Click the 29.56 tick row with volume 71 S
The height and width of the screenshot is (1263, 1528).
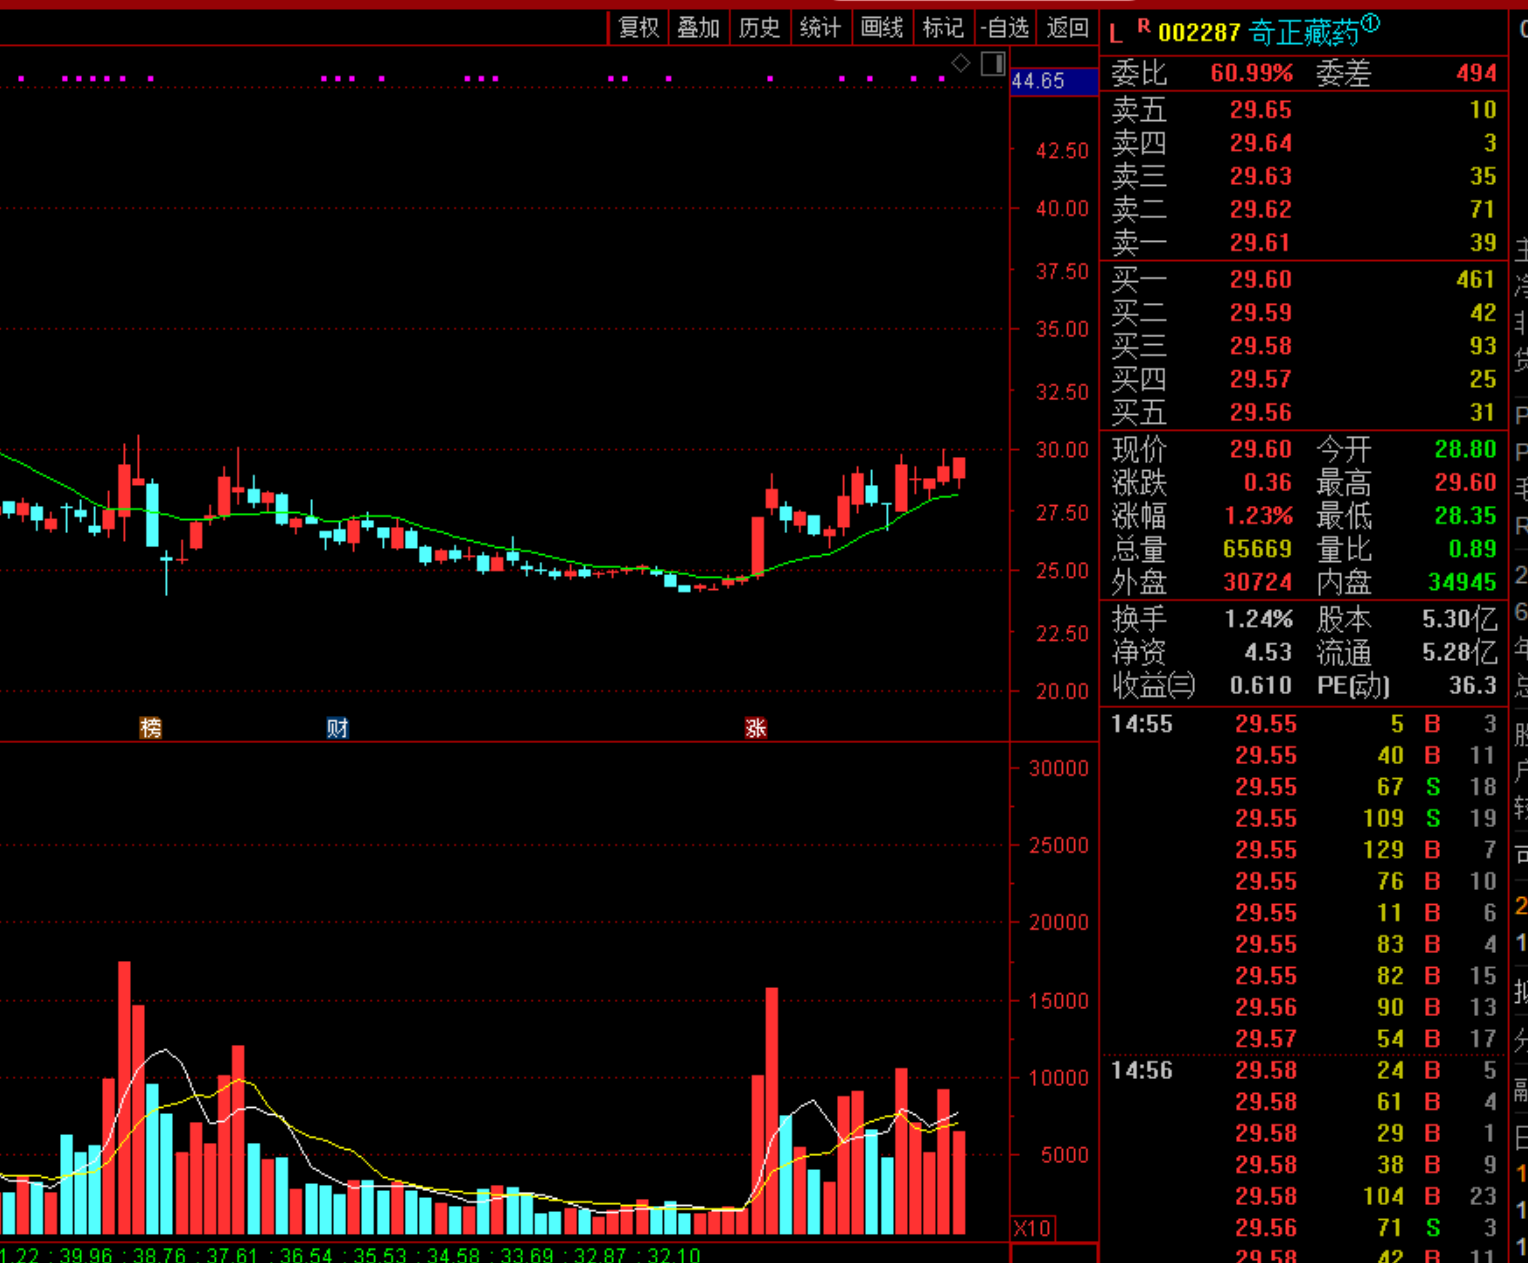point(1304,1227)
